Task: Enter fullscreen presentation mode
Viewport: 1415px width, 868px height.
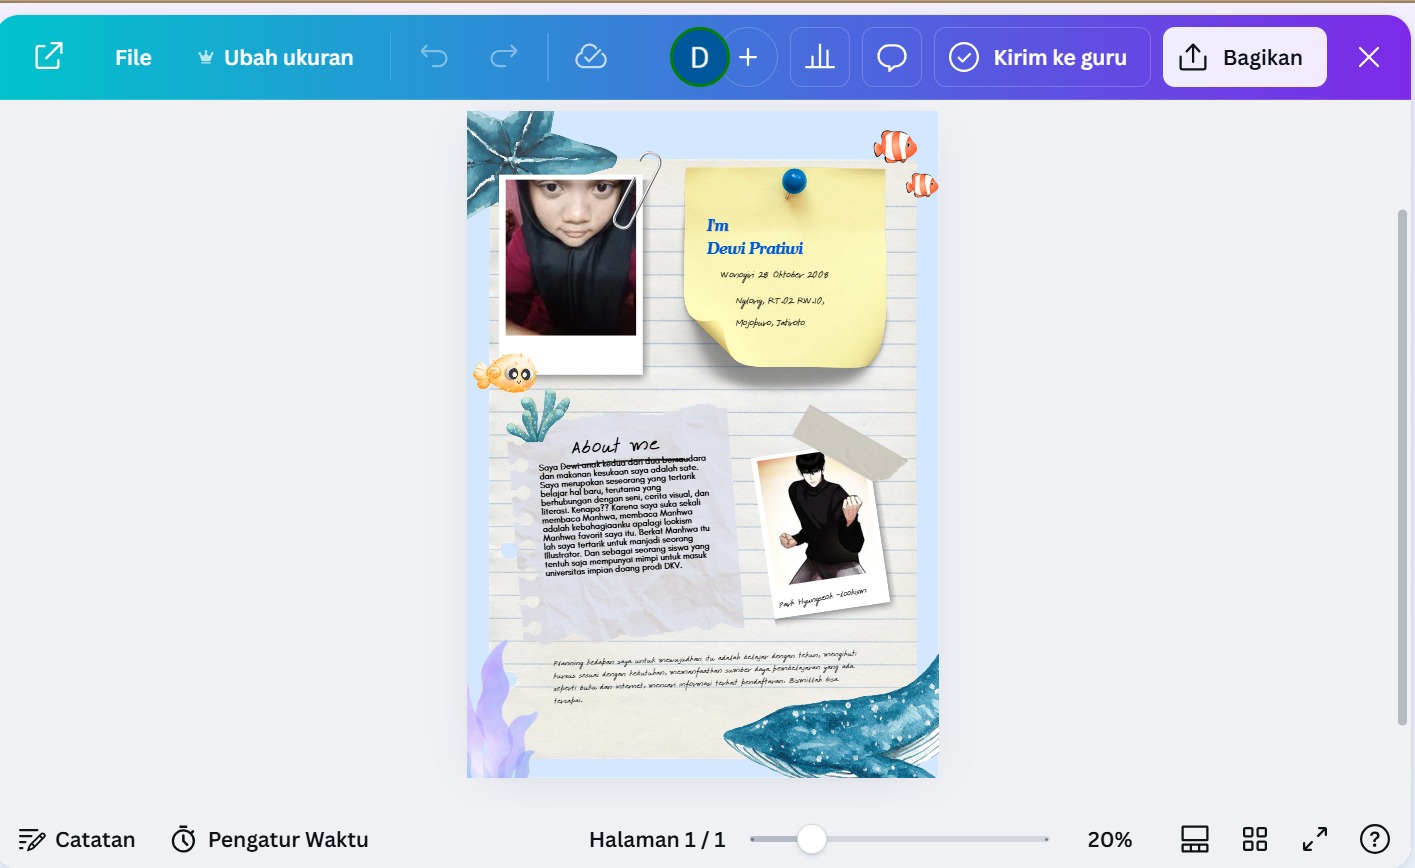Action: coord(1315,839)
